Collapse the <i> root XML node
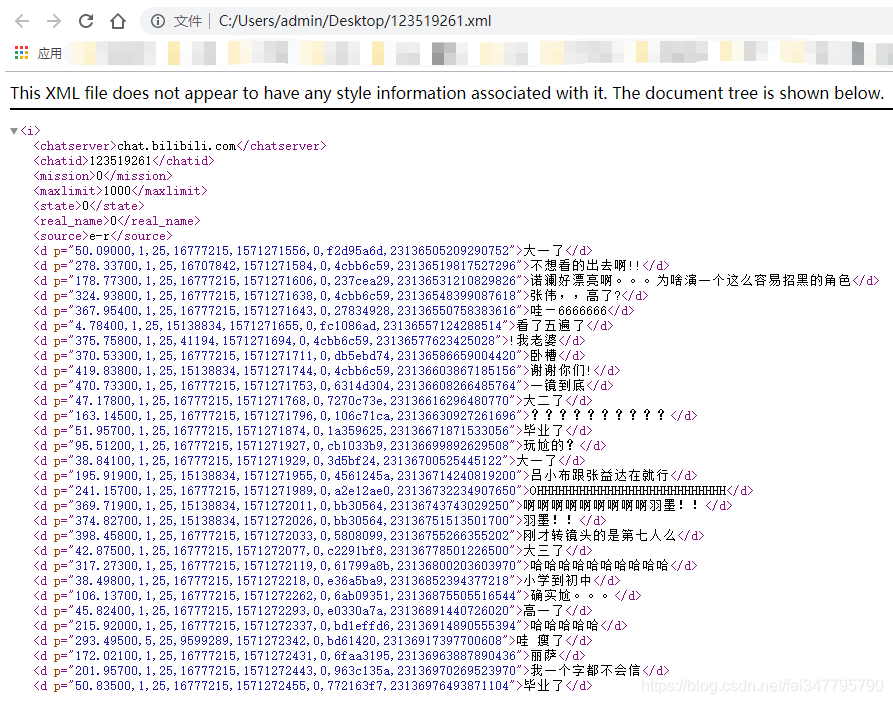Screen dimensions: 893x704 14,131
